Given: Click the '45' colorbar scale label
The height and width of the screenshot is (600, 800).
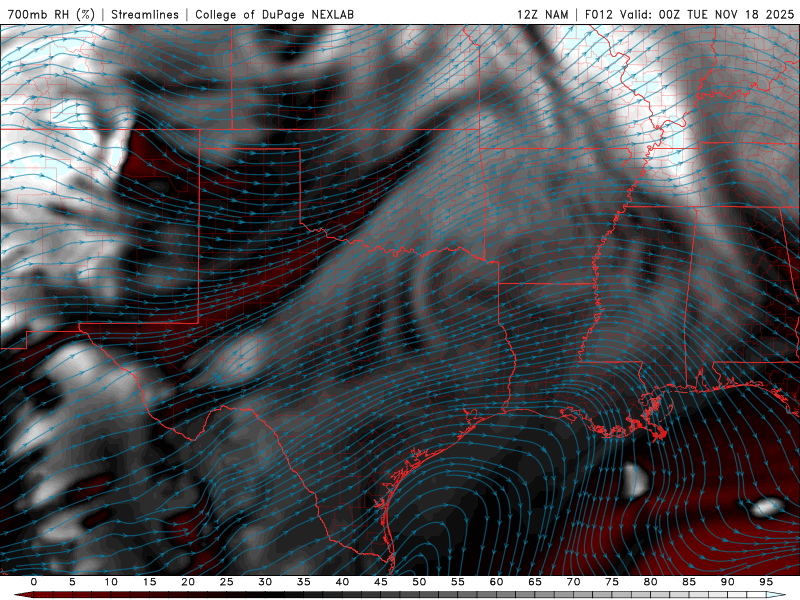Looking at the screenshot, I should (381, 582).
